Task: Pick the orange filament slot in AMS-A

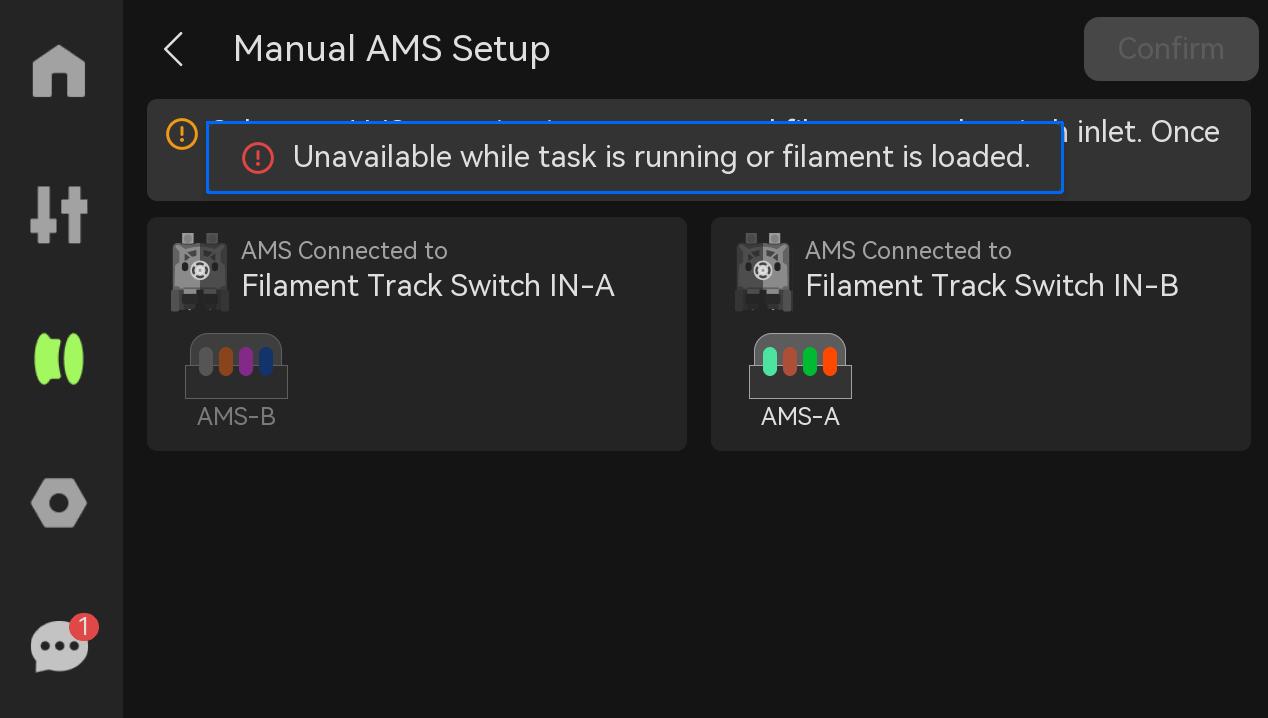Action: (x=830, y=361)
